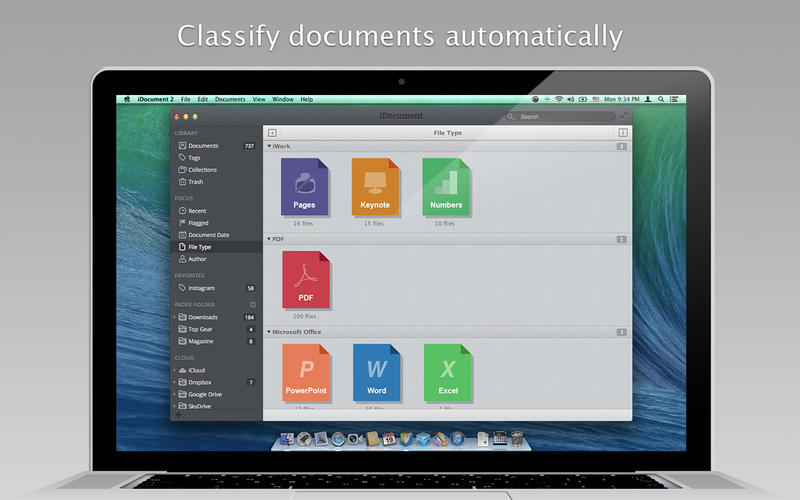
Task: Click the back button left of File Type header
Action: click(272, 133)
